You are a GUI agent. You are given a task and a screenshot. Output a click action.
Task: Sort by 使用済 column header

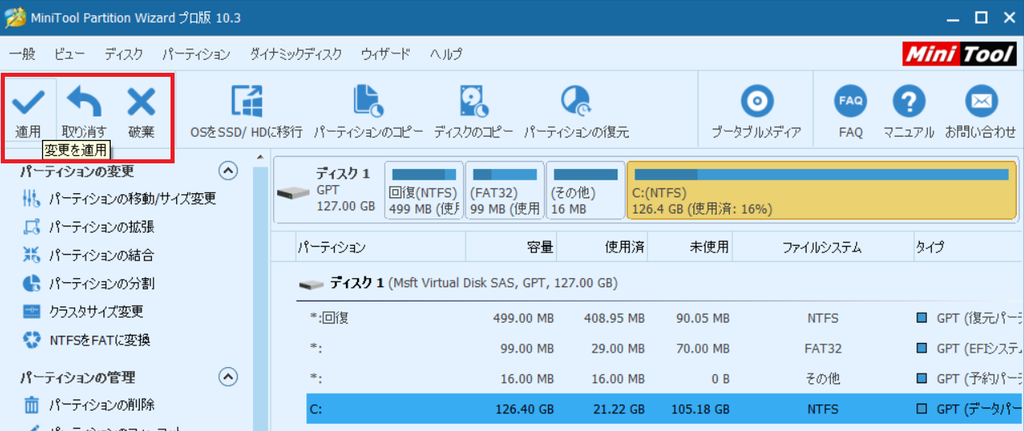[x=604, y=247]
